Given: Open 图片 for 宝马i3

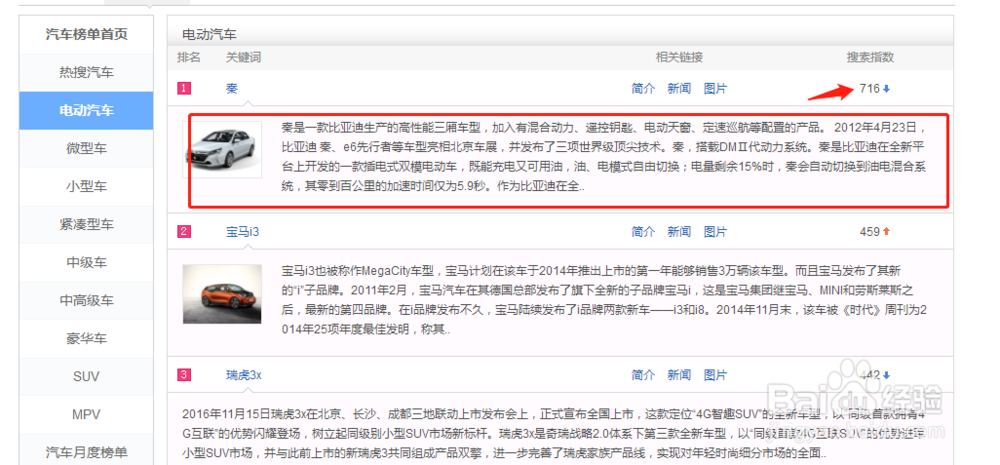Looking at the screenshot, I should tap(715, 232).
